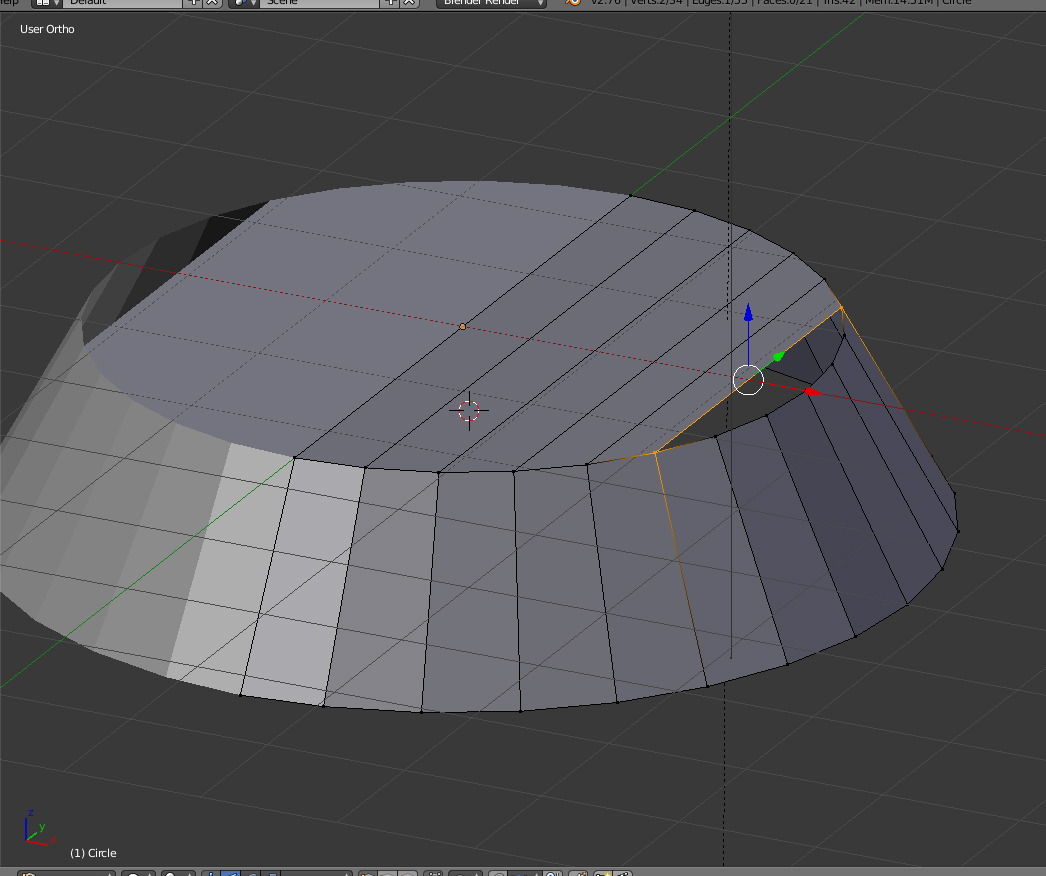
Task: Click the Scene selector field
Action: click(320, 3)
